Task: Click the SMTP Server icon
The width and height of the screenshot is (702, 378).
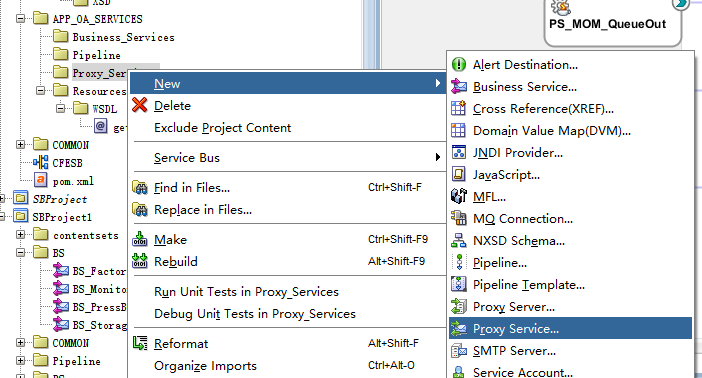Action: click(458, 350)
